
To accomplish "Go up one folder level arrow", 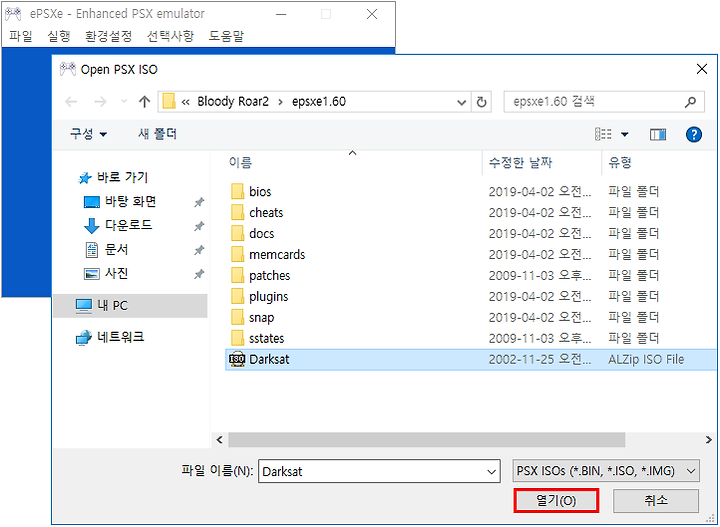I will pyautogui.click(x=145, y=101).
